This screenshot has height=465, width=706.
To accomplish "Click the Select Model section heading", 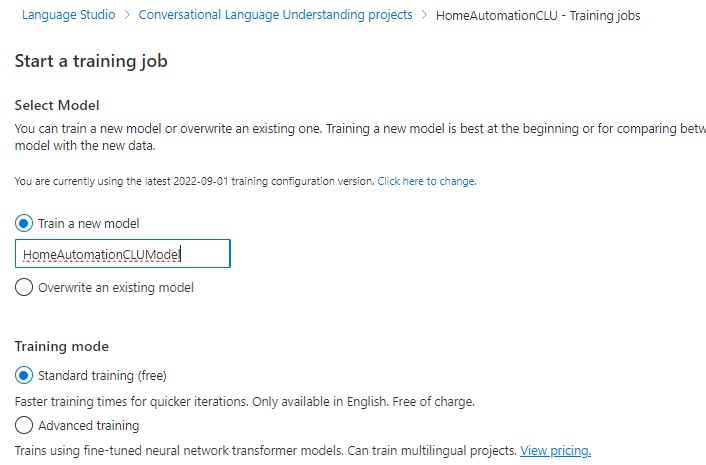I will click(57, 105).
